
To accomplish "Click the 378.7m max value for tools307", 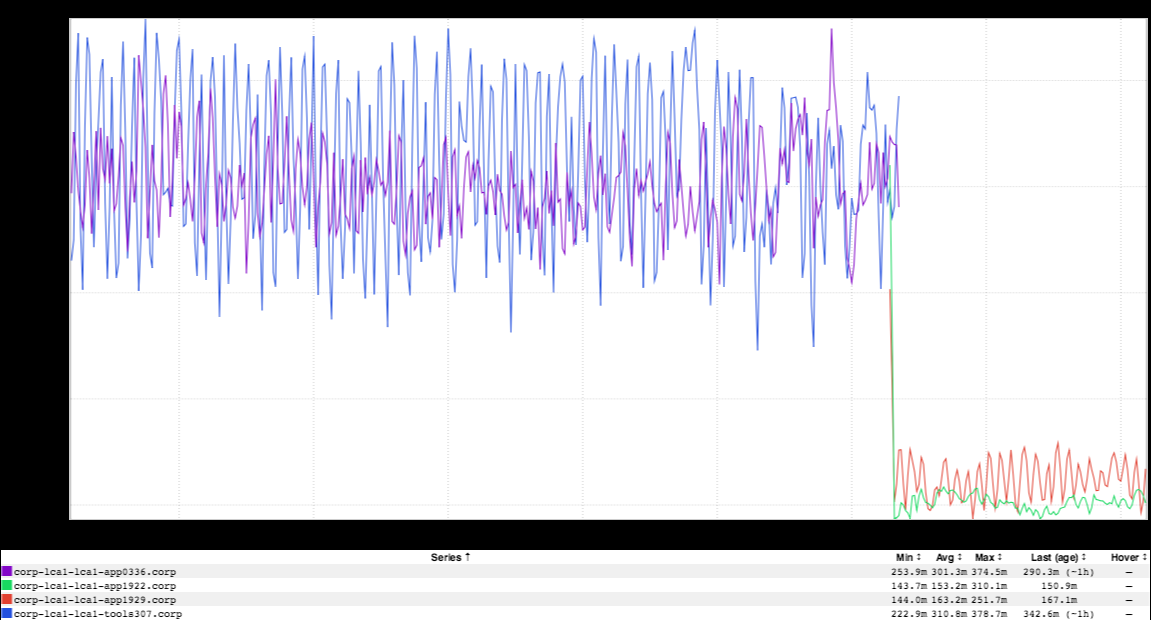I will [989, 614].
